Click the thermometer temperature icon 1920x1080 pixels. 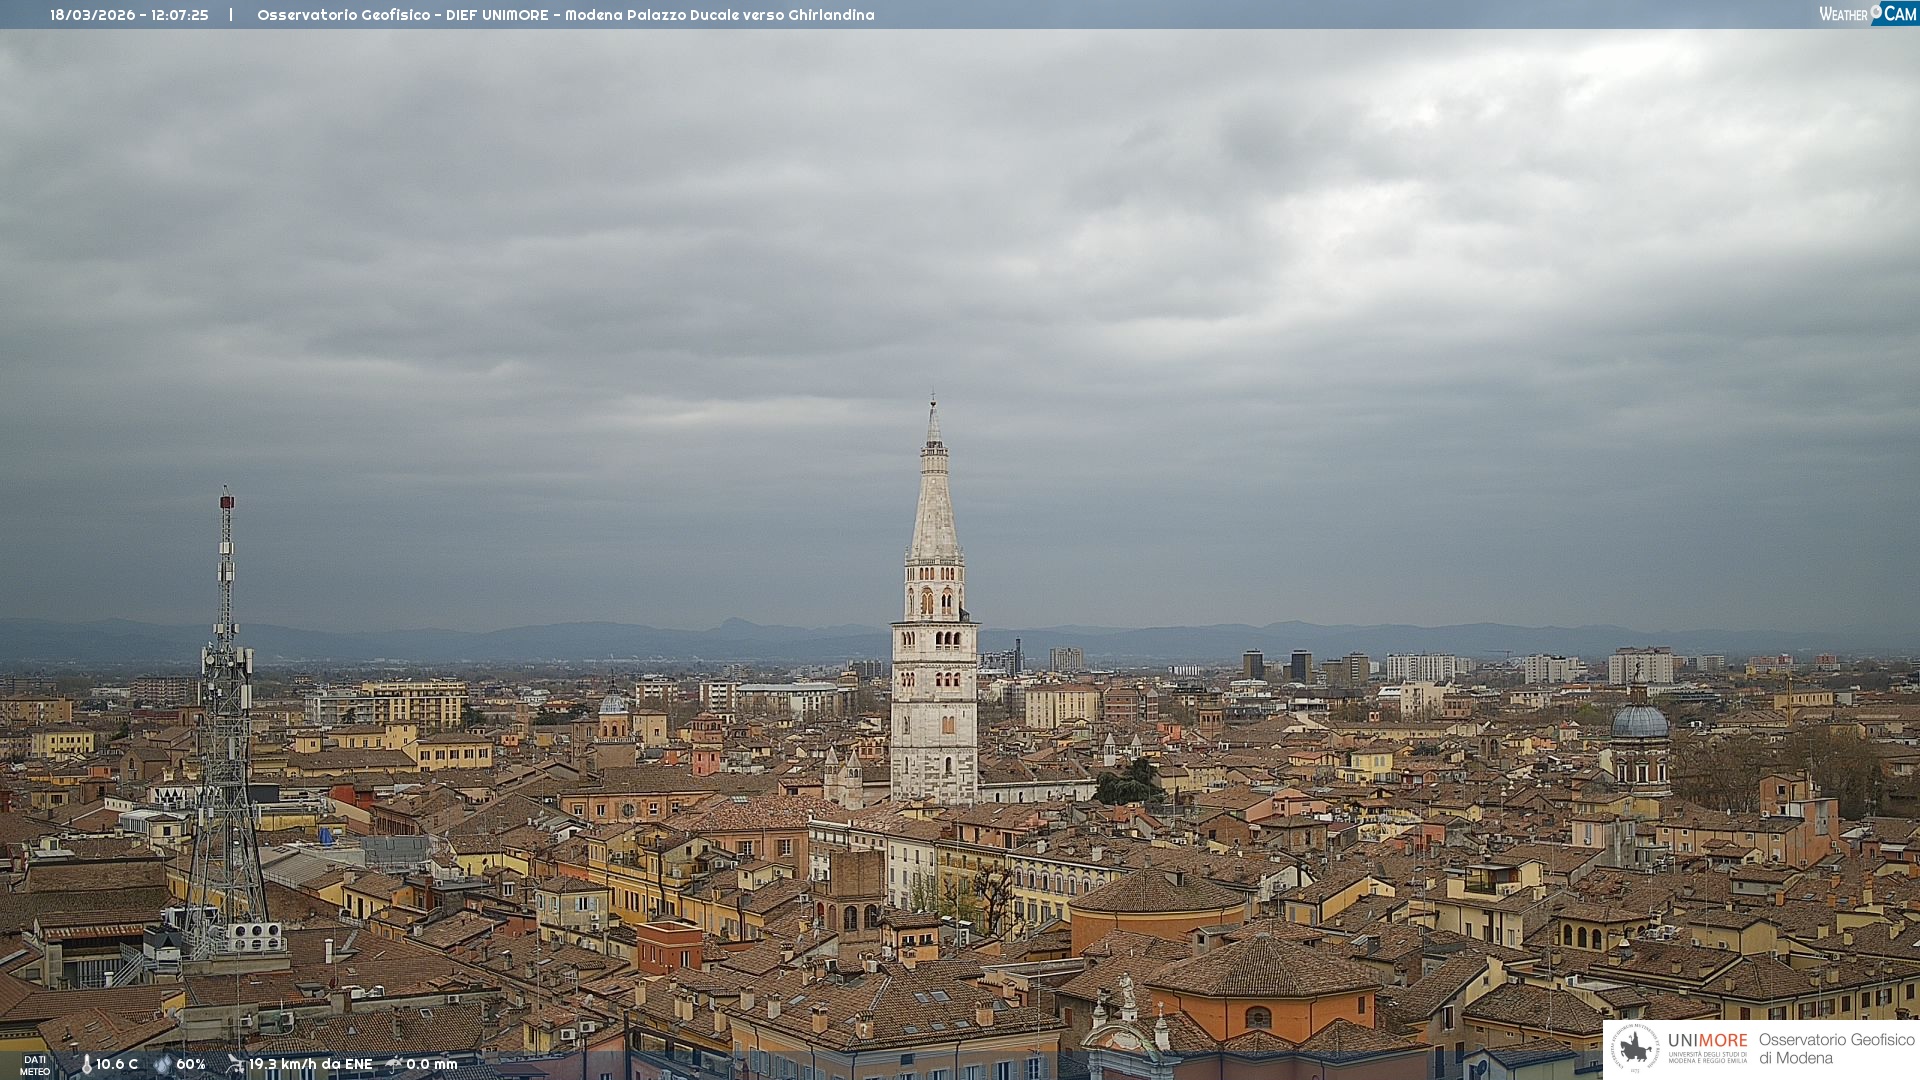pyautogui.click(x=86, y=1064)
